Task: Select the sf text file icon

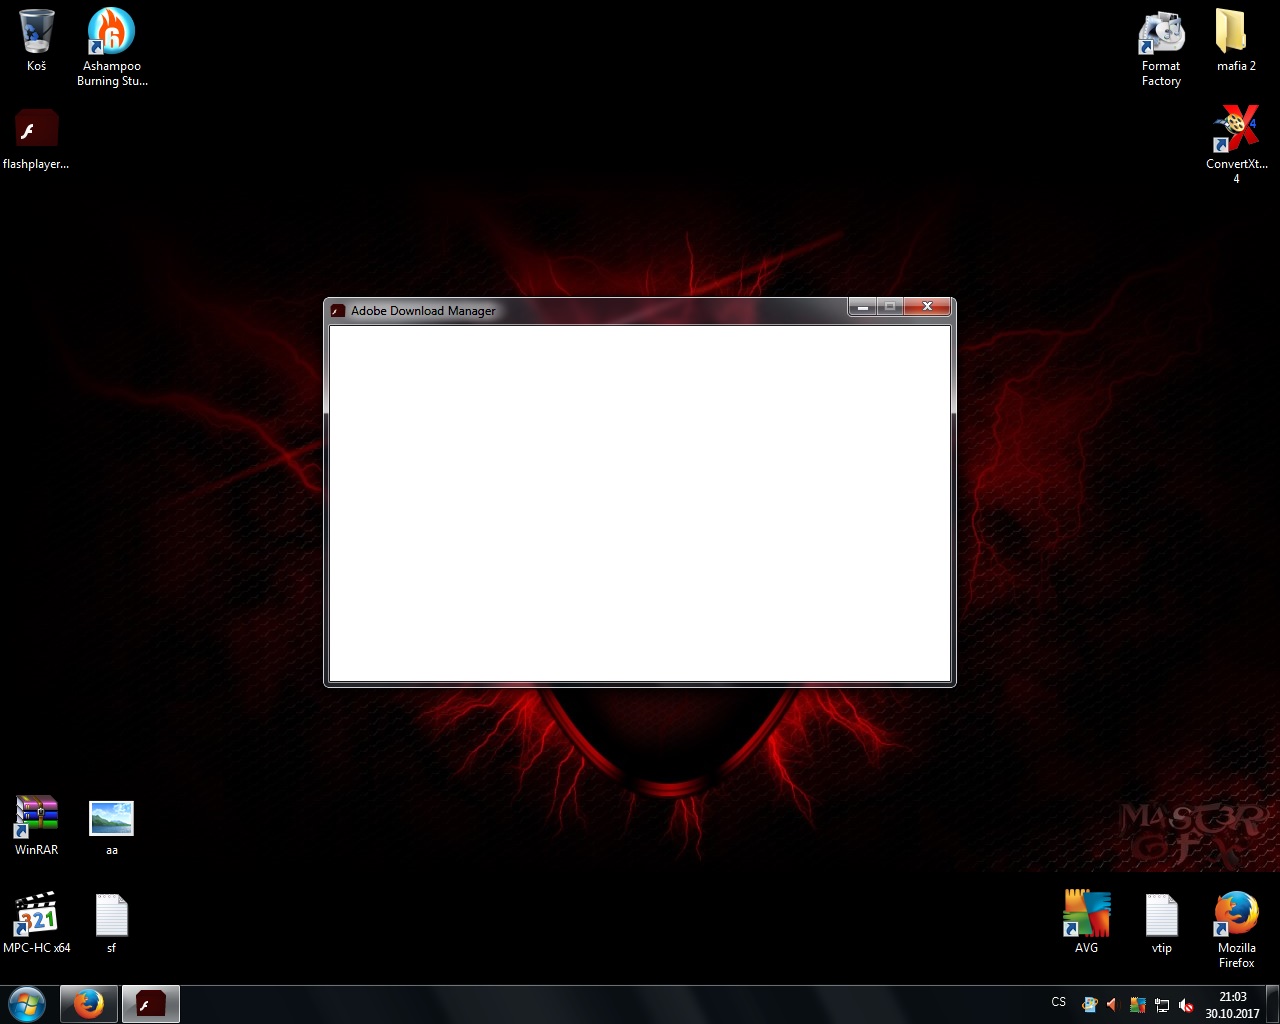Action: pos(111,923)
